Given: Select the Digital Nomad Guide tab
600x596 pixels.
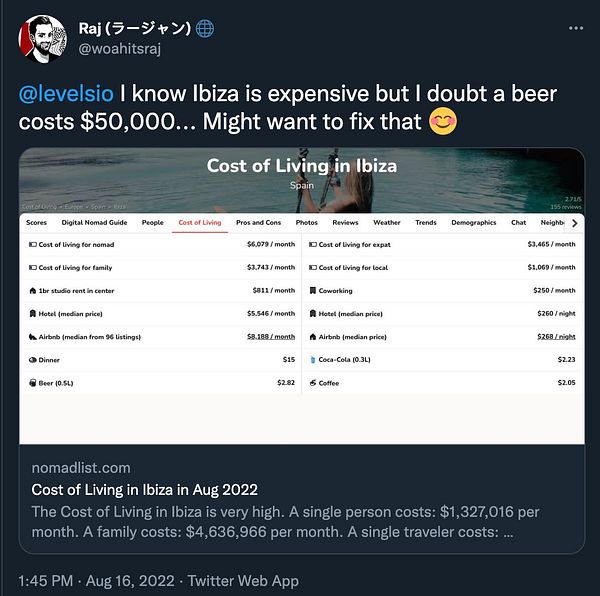Looking at the screenshot, I should (x=94, y=223).
